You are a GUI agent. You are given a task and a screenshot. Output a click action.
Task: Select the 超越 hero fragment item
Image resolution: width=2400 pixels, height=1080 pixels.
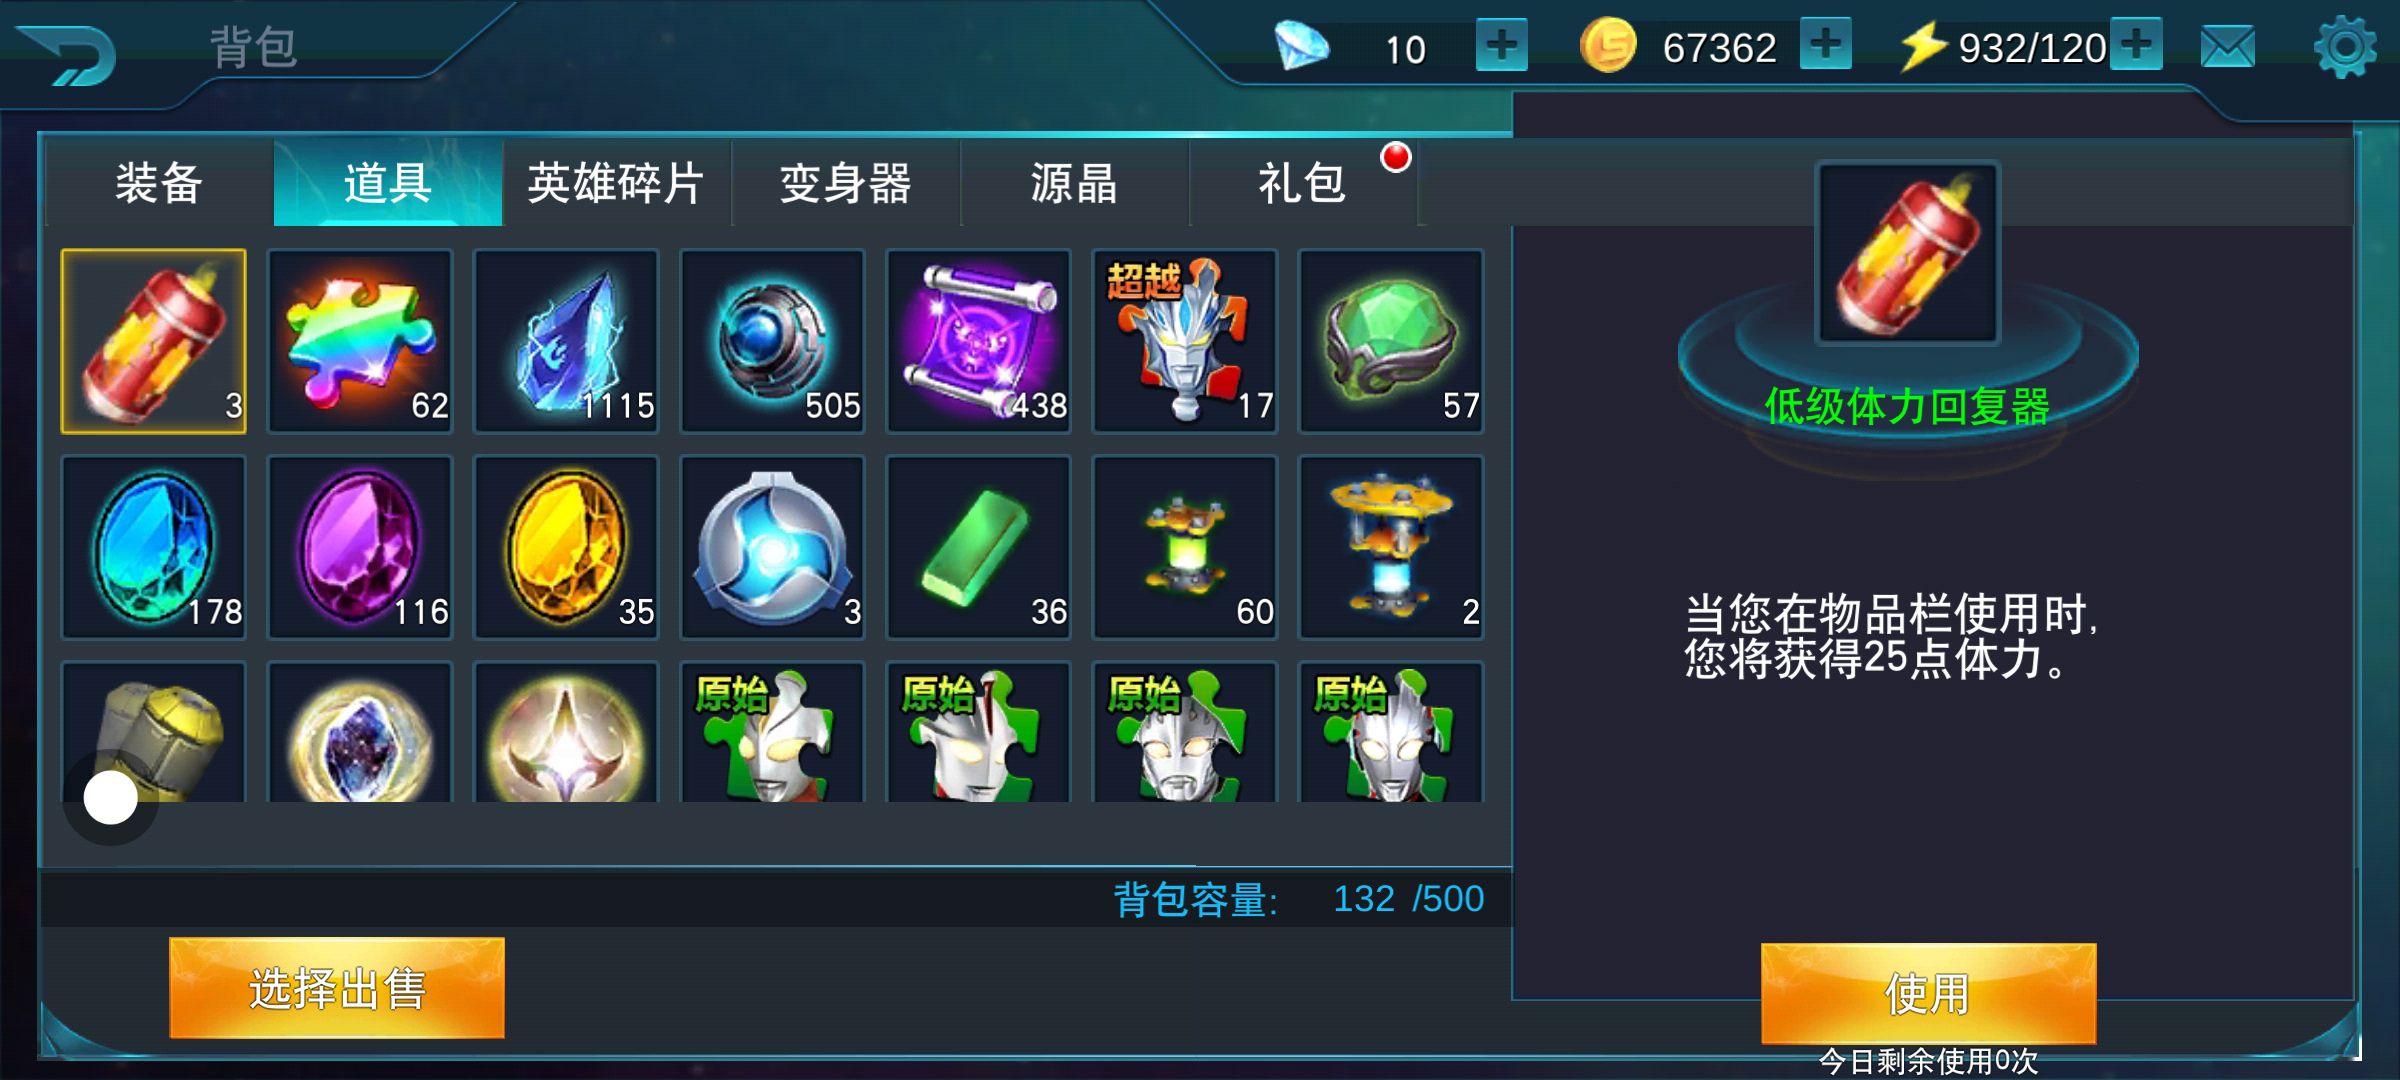pyautogui.click(x=1184, y=341)
